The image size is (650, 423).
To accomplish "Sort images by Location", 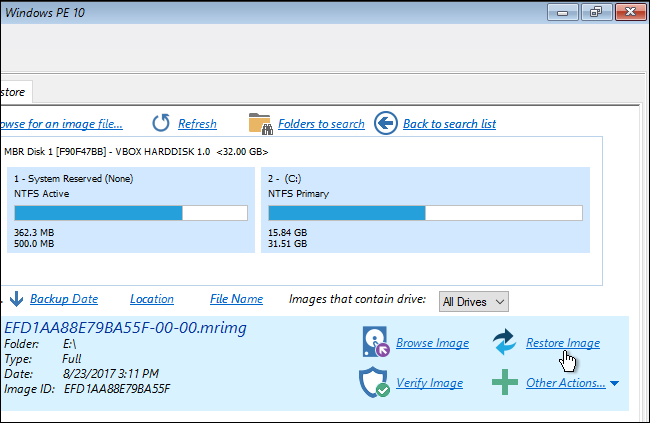I will coord(152,299).
